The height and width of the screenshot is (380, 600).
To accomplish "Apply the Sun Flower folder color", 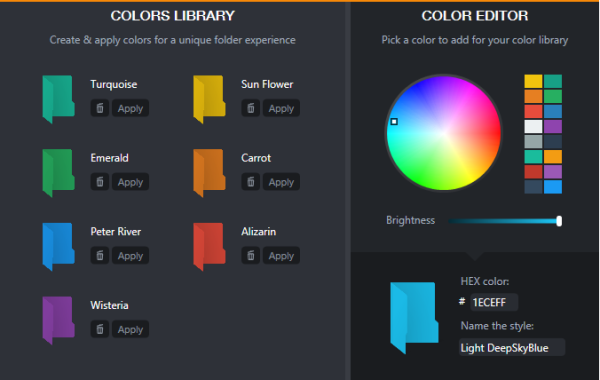I will [x=281, y=108].
